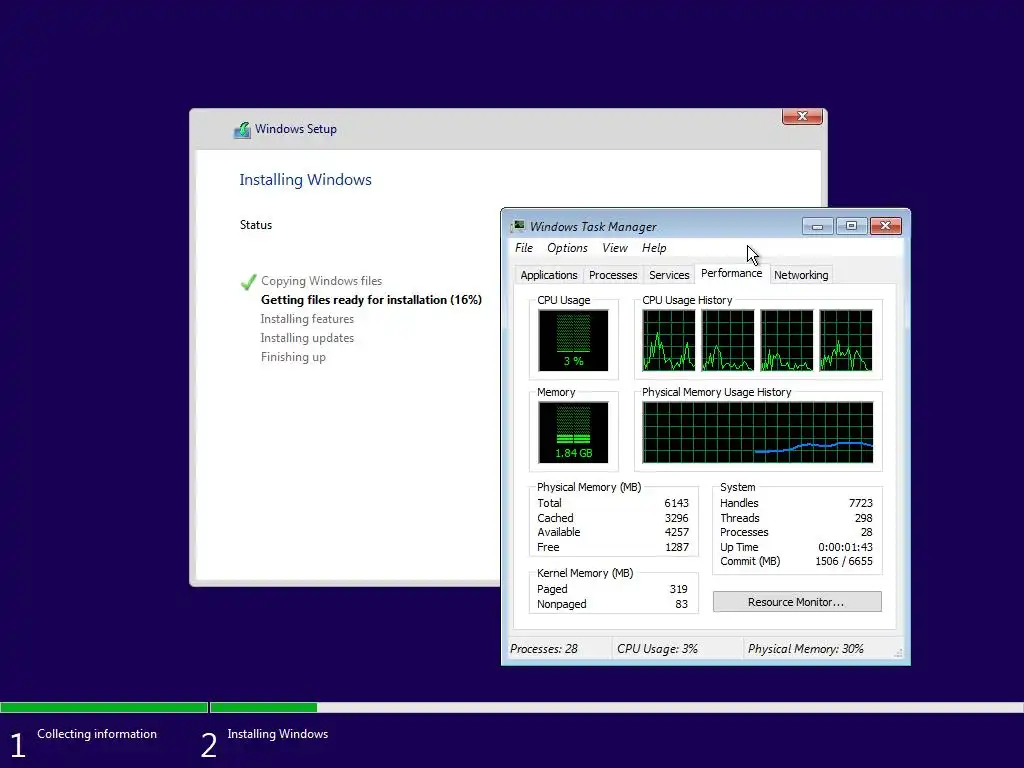Click the Handles value 7723
The image size is (1024, 768).
pyautogui.click(x=861, y=503)
